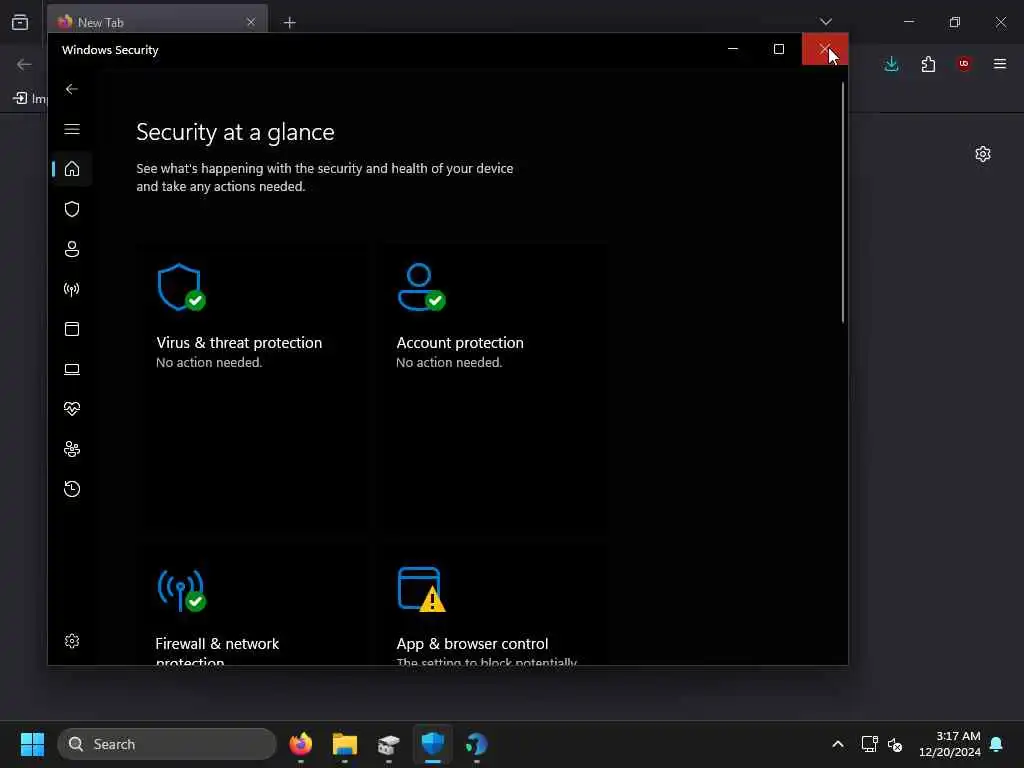Open Firefox View icon in browser
This screenshot has width=1024, height=768.
point(20,22)
